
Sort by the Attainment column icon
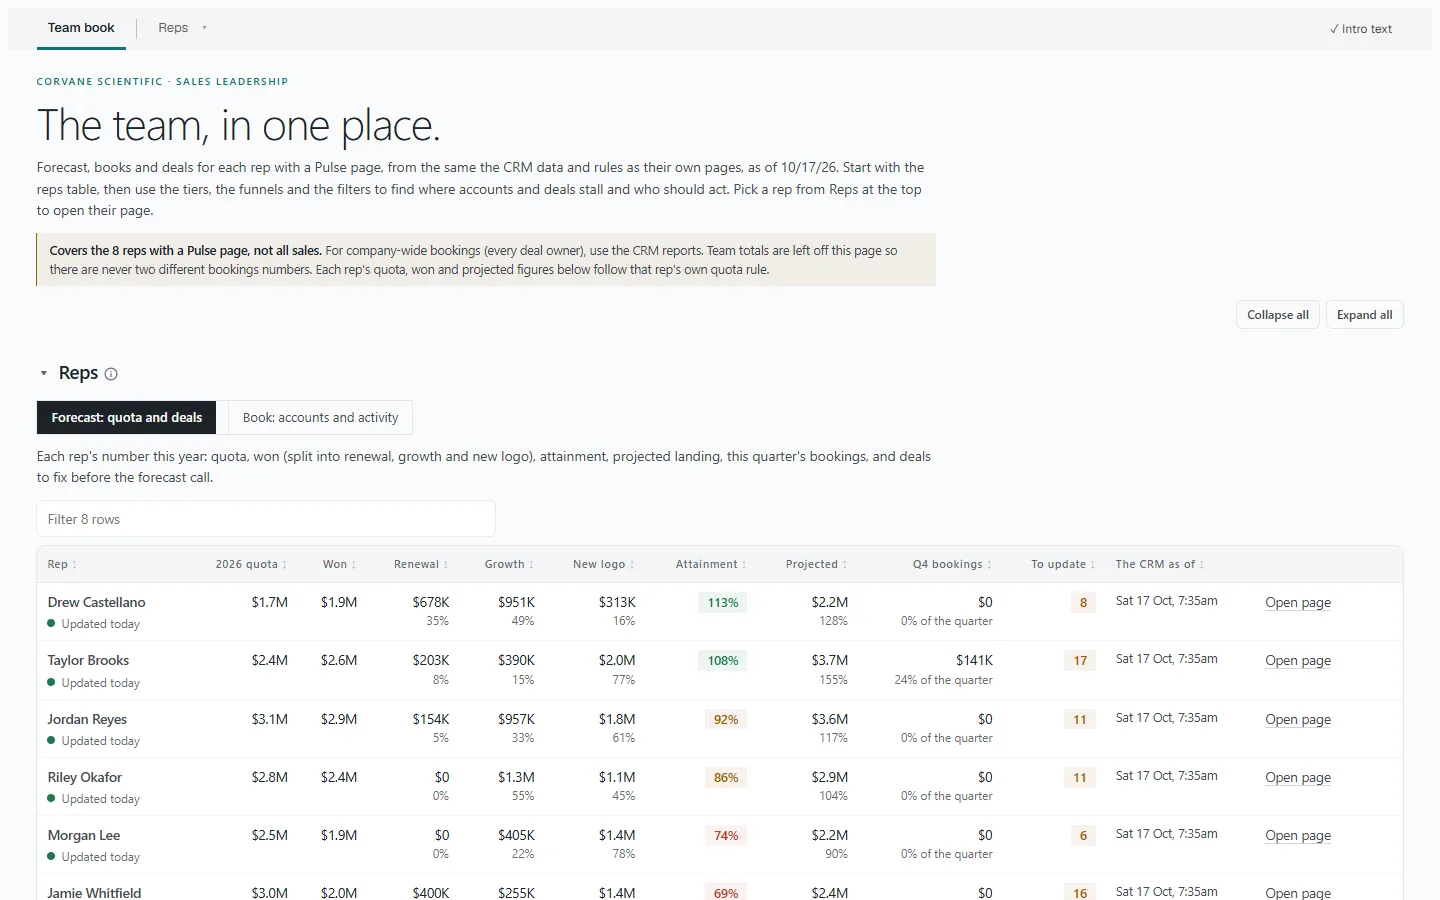click(x=744, y=565)
